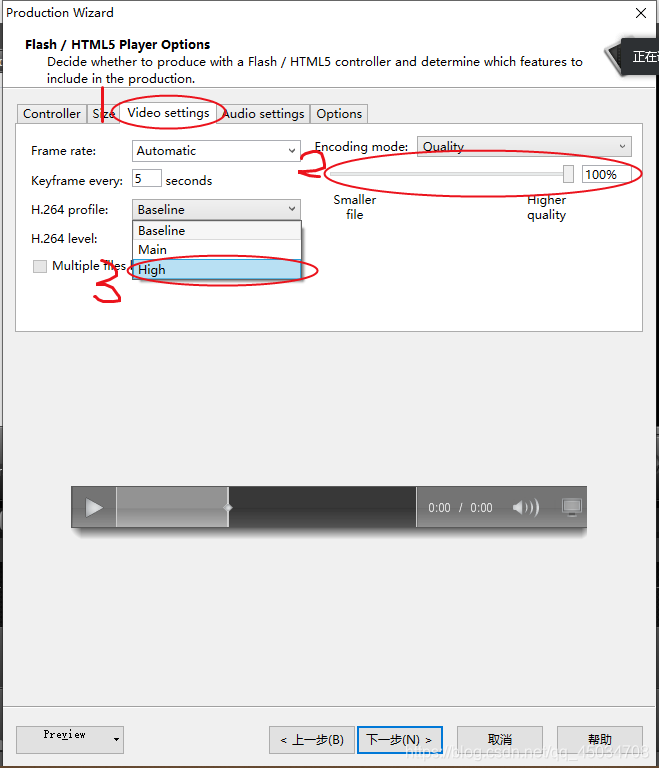Close the Production Wizard window
The image size is (659, 771).
click(641, 13)
